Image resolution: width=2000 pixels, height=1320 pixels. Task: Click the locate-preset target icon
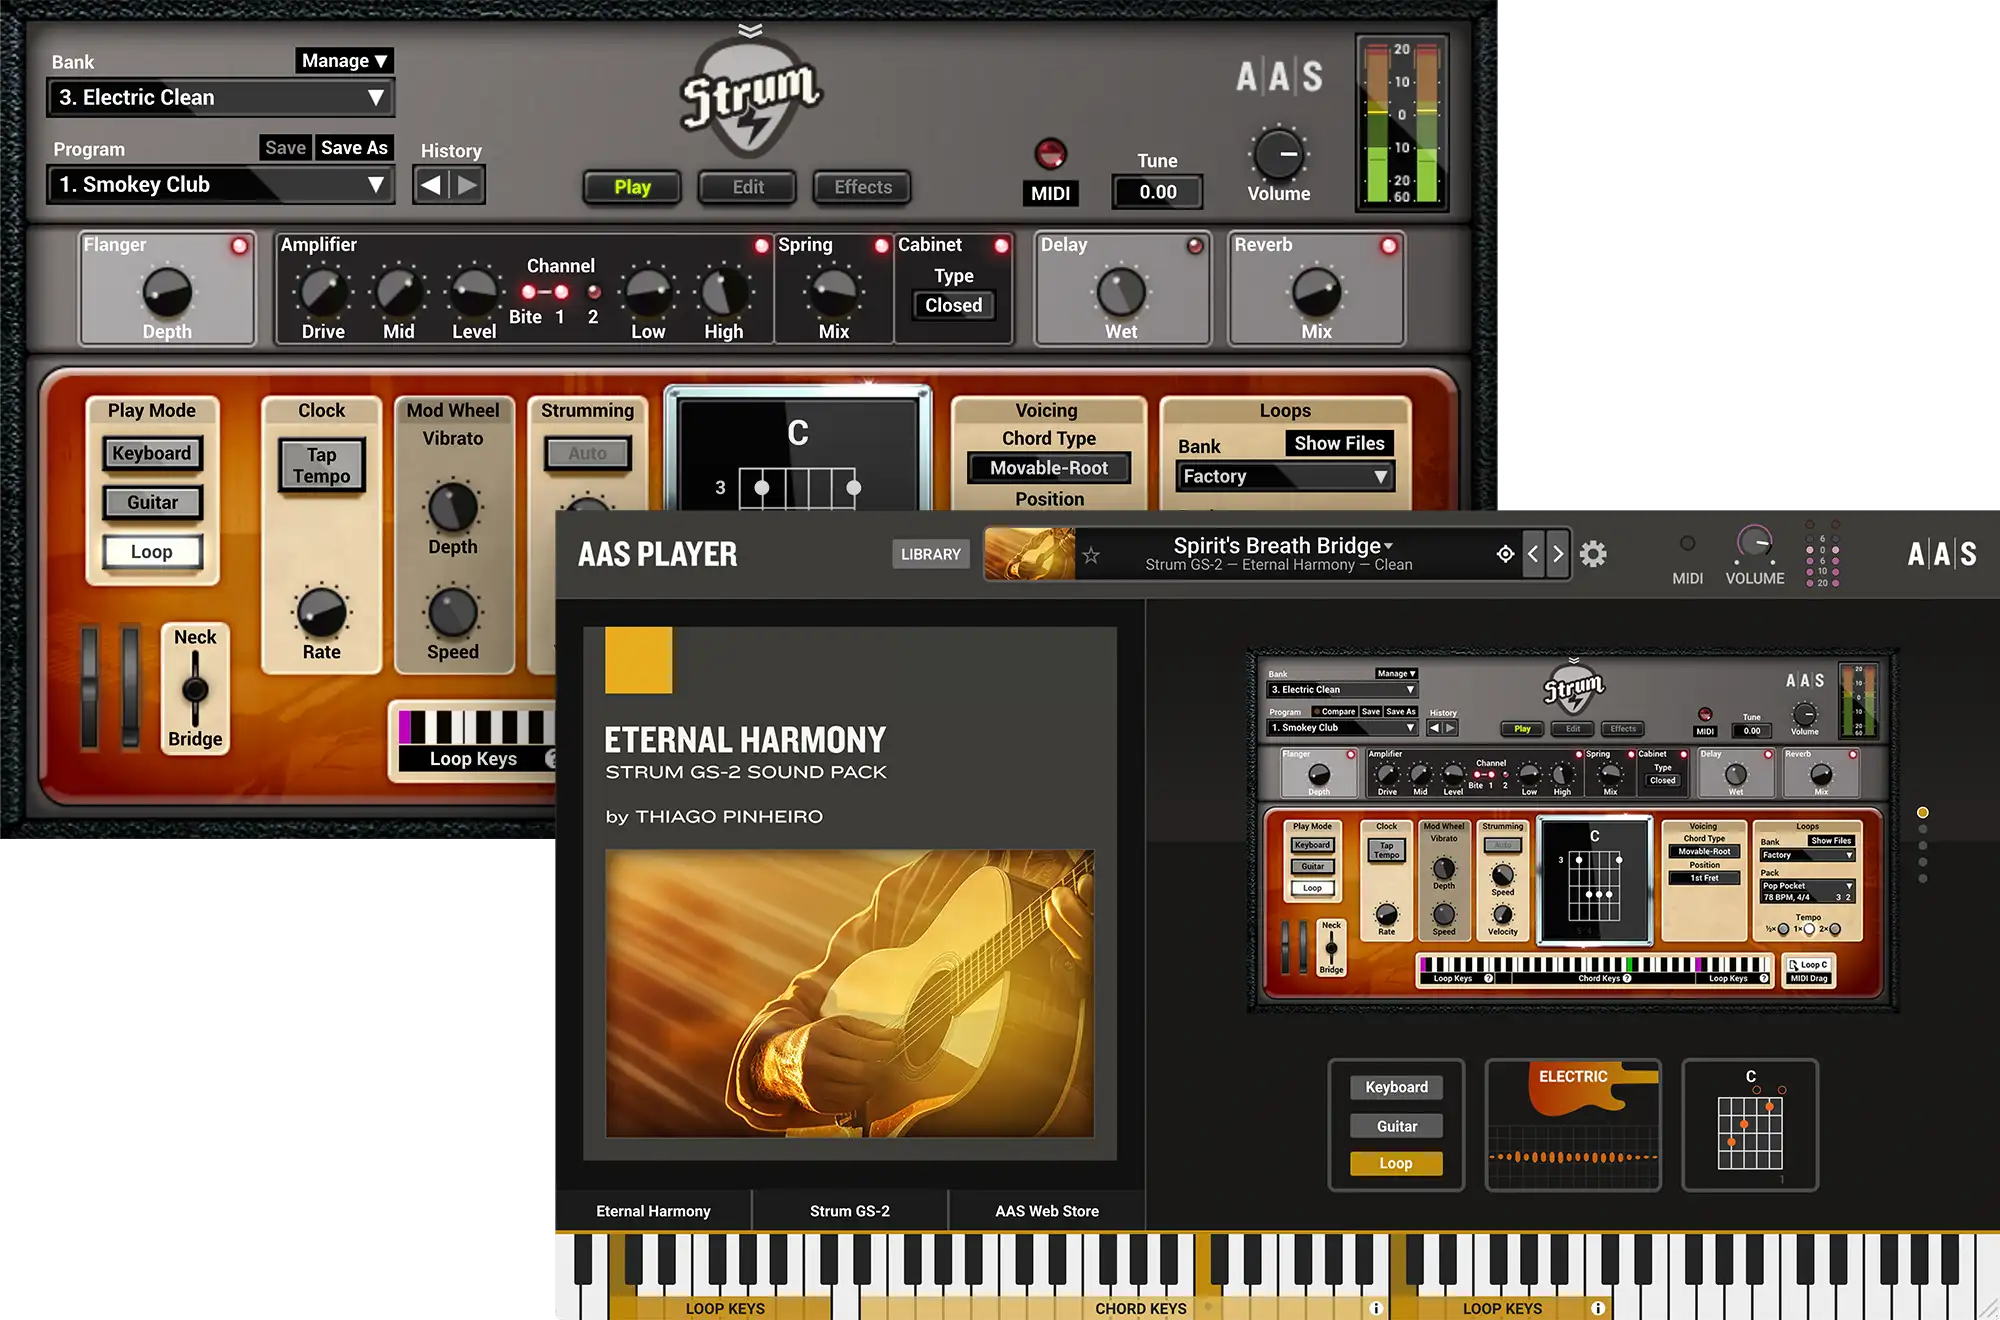pyautogui.click(x=1505, y=554)
